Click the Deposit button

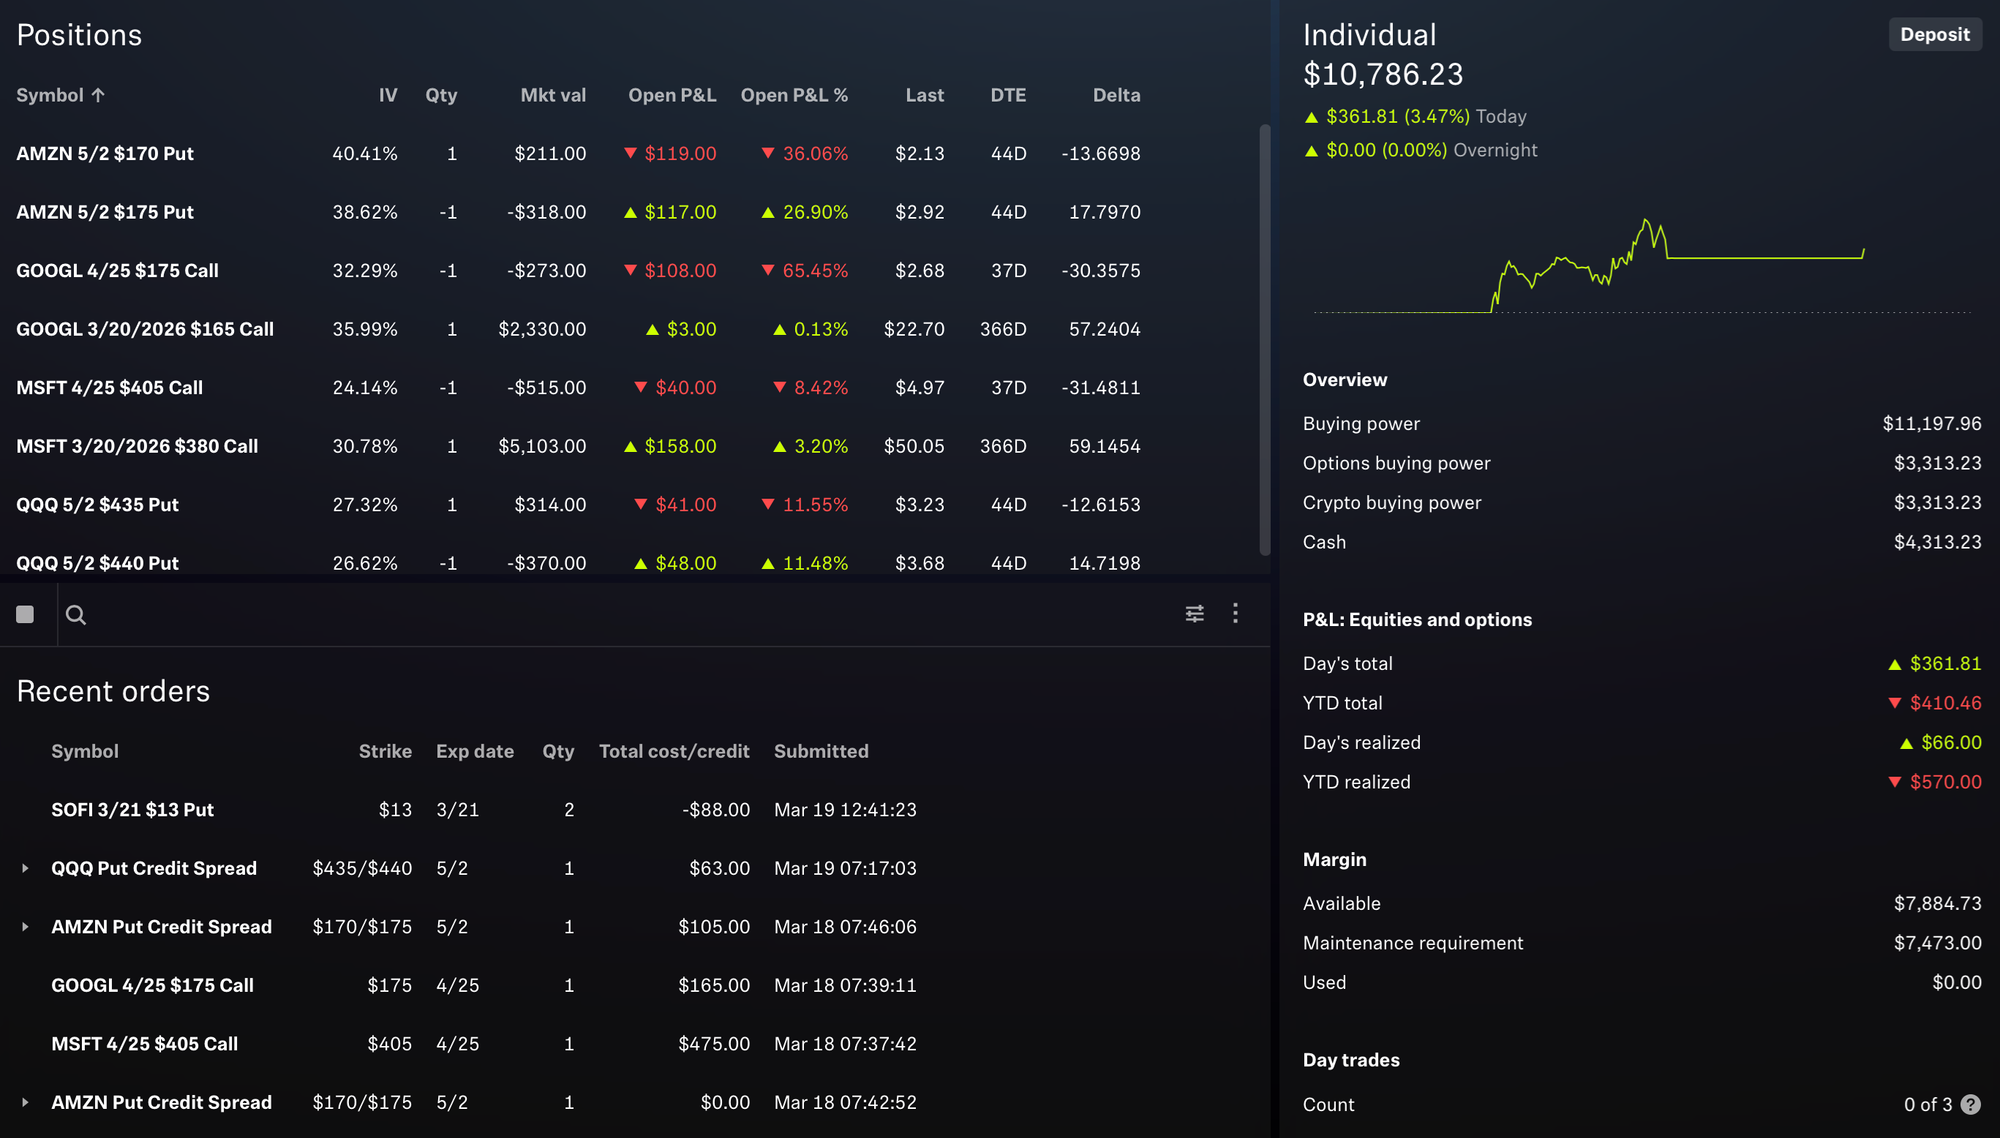1935,34
